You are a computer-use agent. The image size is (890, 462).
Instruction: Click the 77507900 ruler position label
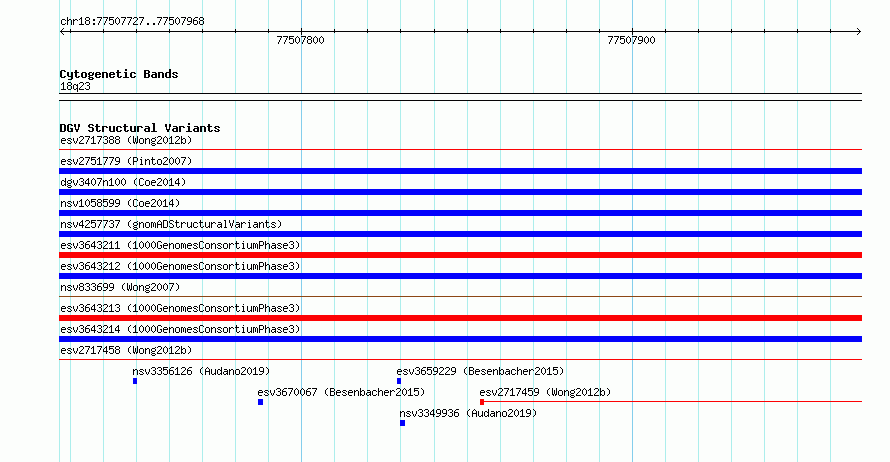pyautogui.click(x=631, y=40)
